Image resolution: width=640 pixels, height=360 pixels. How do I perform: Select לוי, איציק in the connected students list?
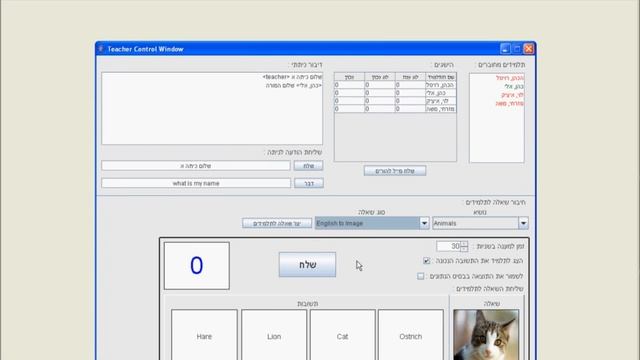pyautogui.click(x=513, y=95)
